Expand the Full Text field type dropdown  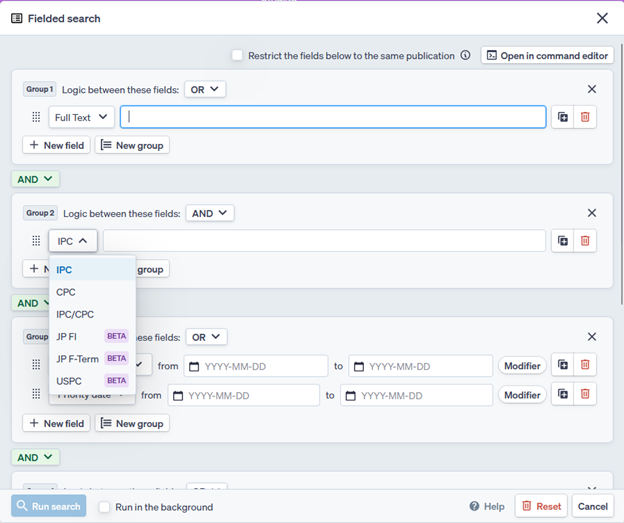[81, 117]
